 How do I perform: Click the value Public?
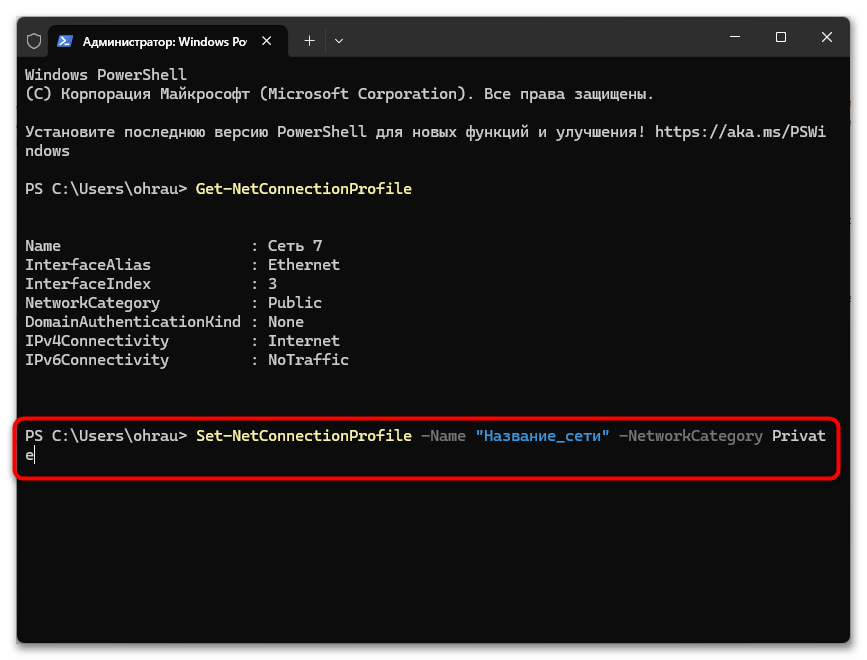295,302
